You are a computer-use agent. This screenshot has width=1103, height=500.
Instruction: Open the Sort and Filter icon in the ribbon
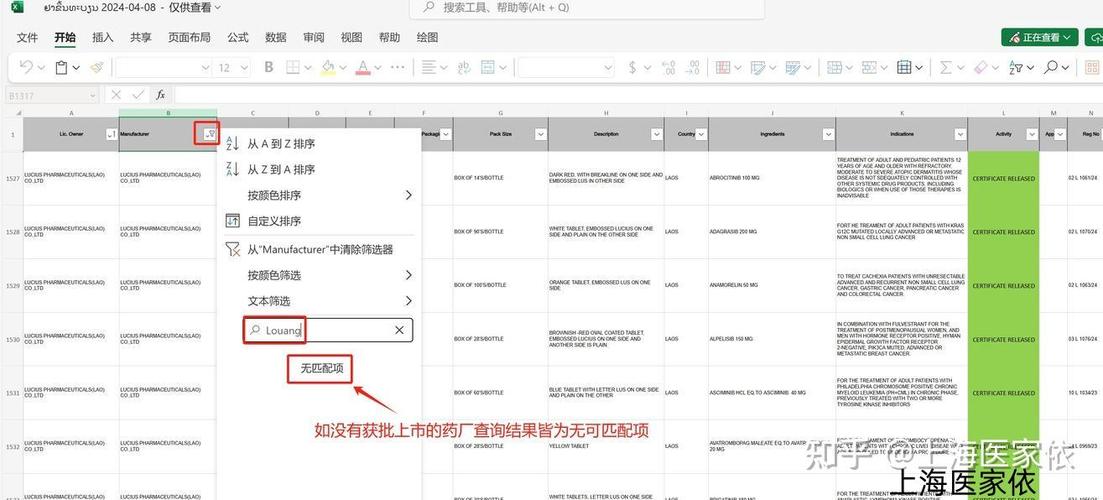1015,67
